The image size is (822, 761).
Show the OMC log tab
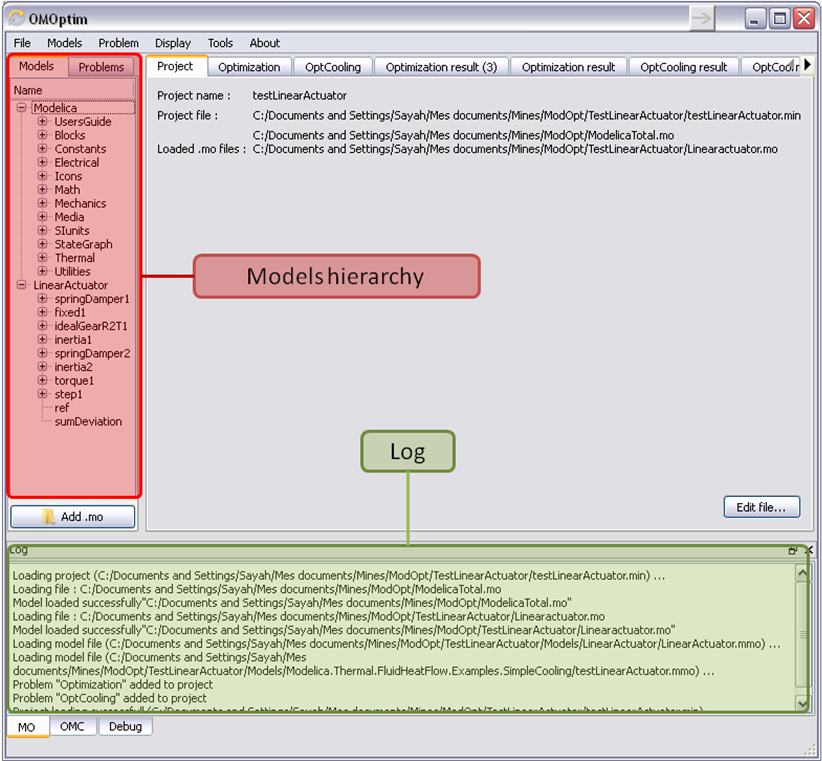tap(72, 727)
